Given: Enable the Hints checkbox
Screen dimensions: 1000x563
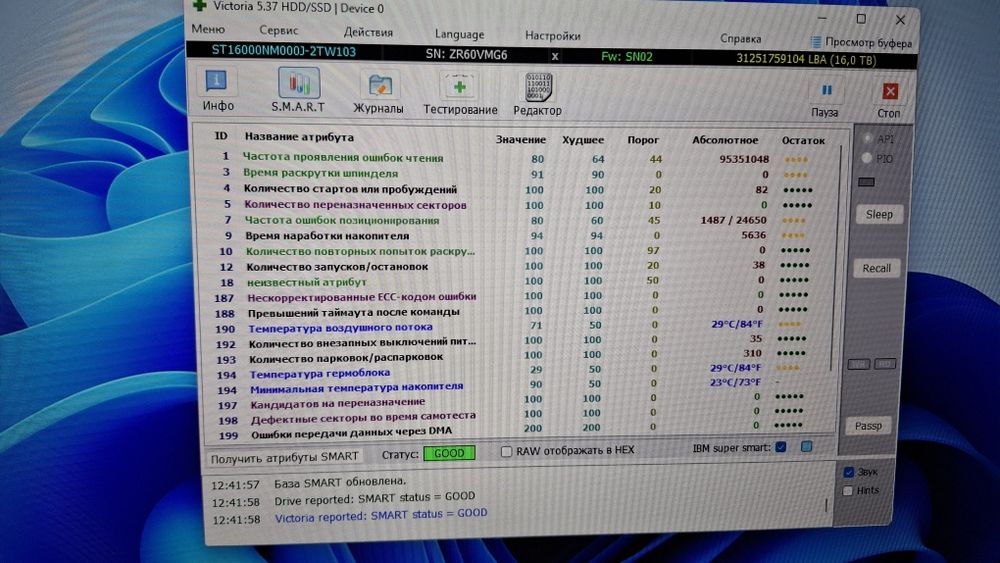Looking at the screenshot, I should pos(847,490).
